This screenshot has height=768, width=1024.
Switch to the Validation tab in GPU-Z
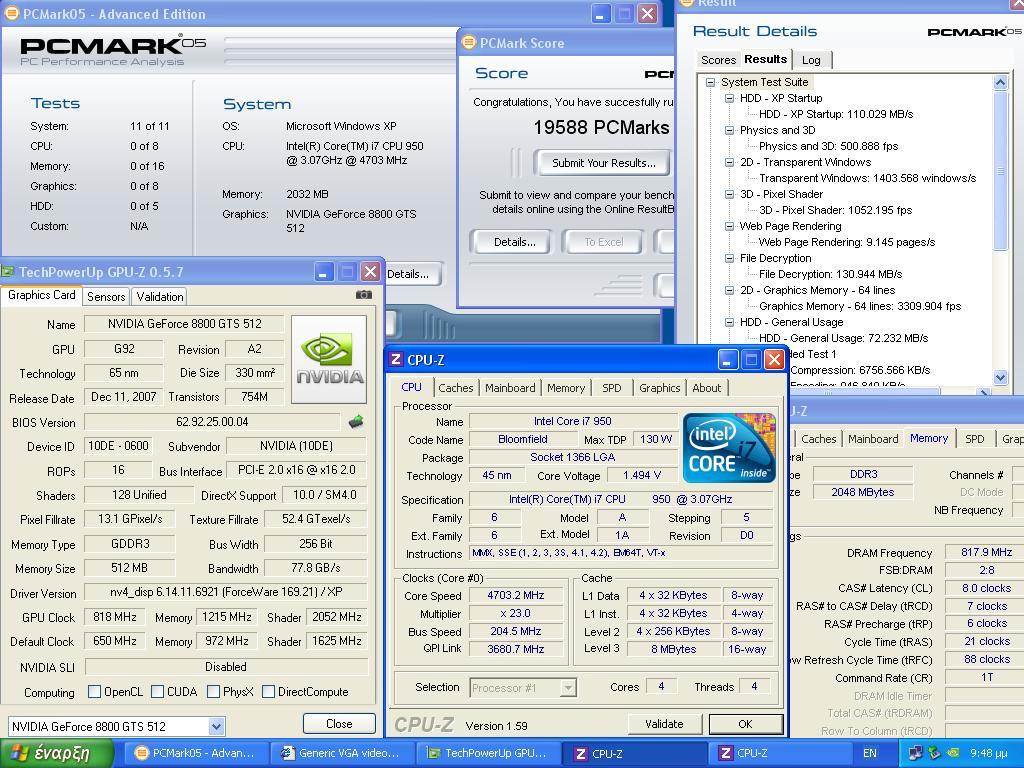(x=159, y=296)
